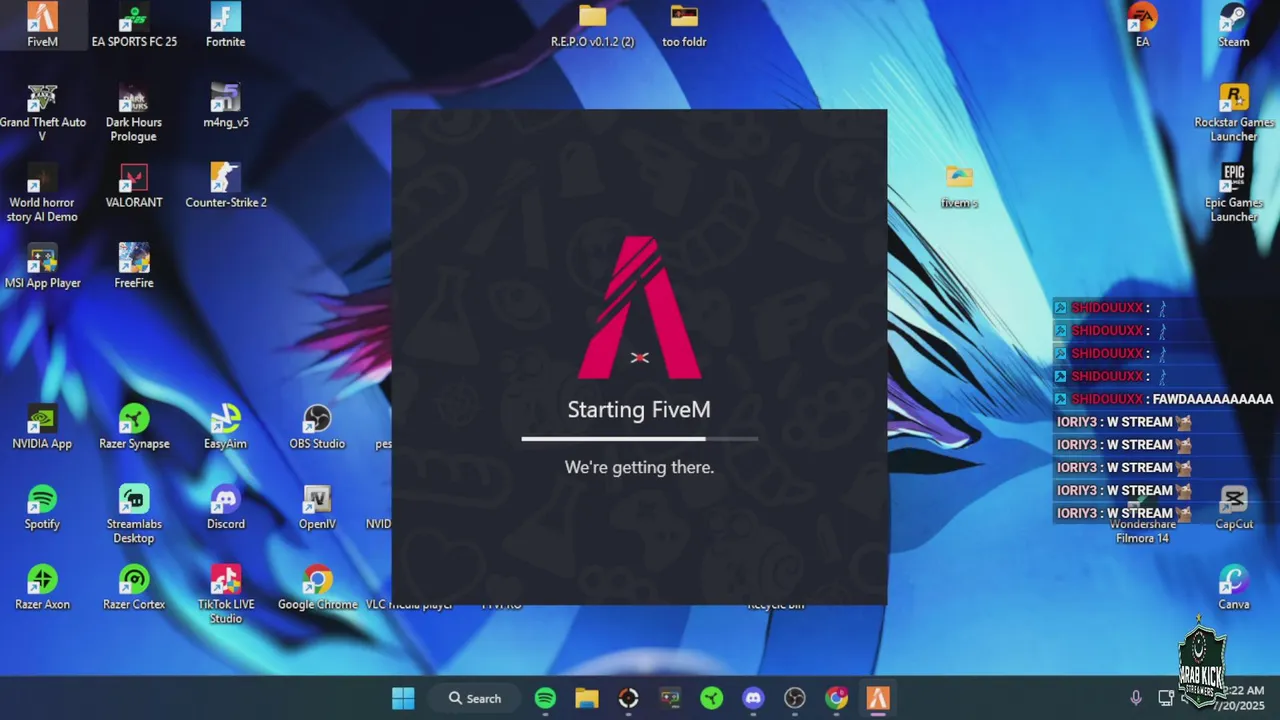The image size is (1280, 720).
Task: Open MSI App Player icon
Action: (42, 266)
